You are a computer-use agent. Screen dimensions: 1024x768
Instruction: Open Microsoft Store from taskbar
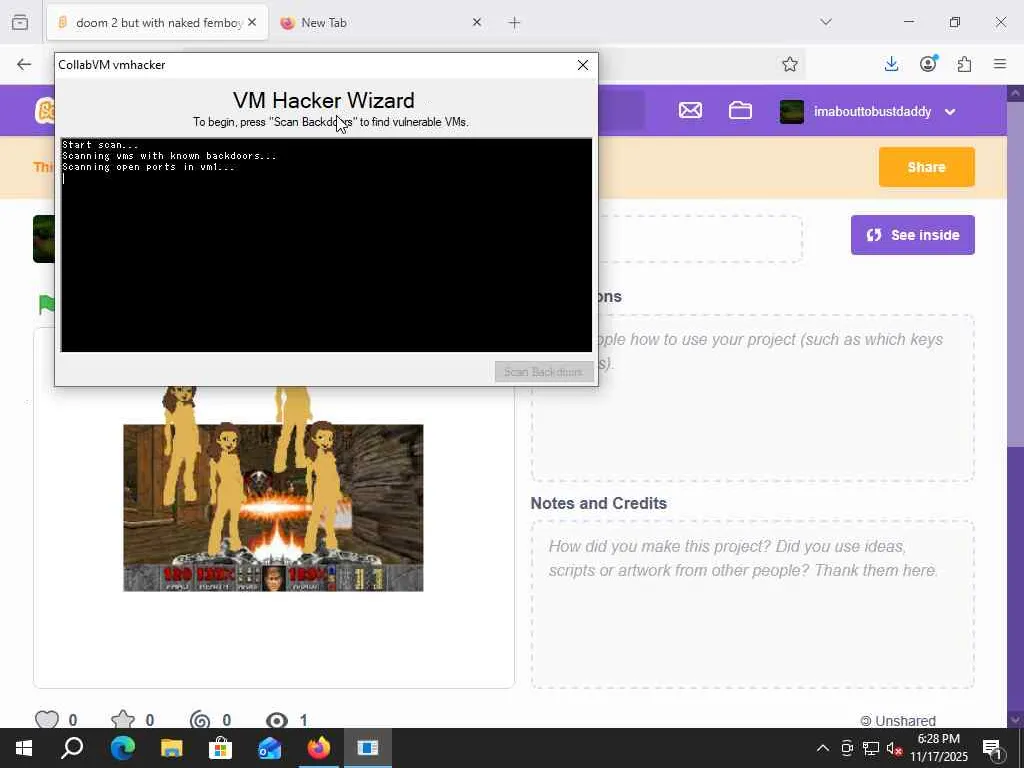[x=220, y=748]
